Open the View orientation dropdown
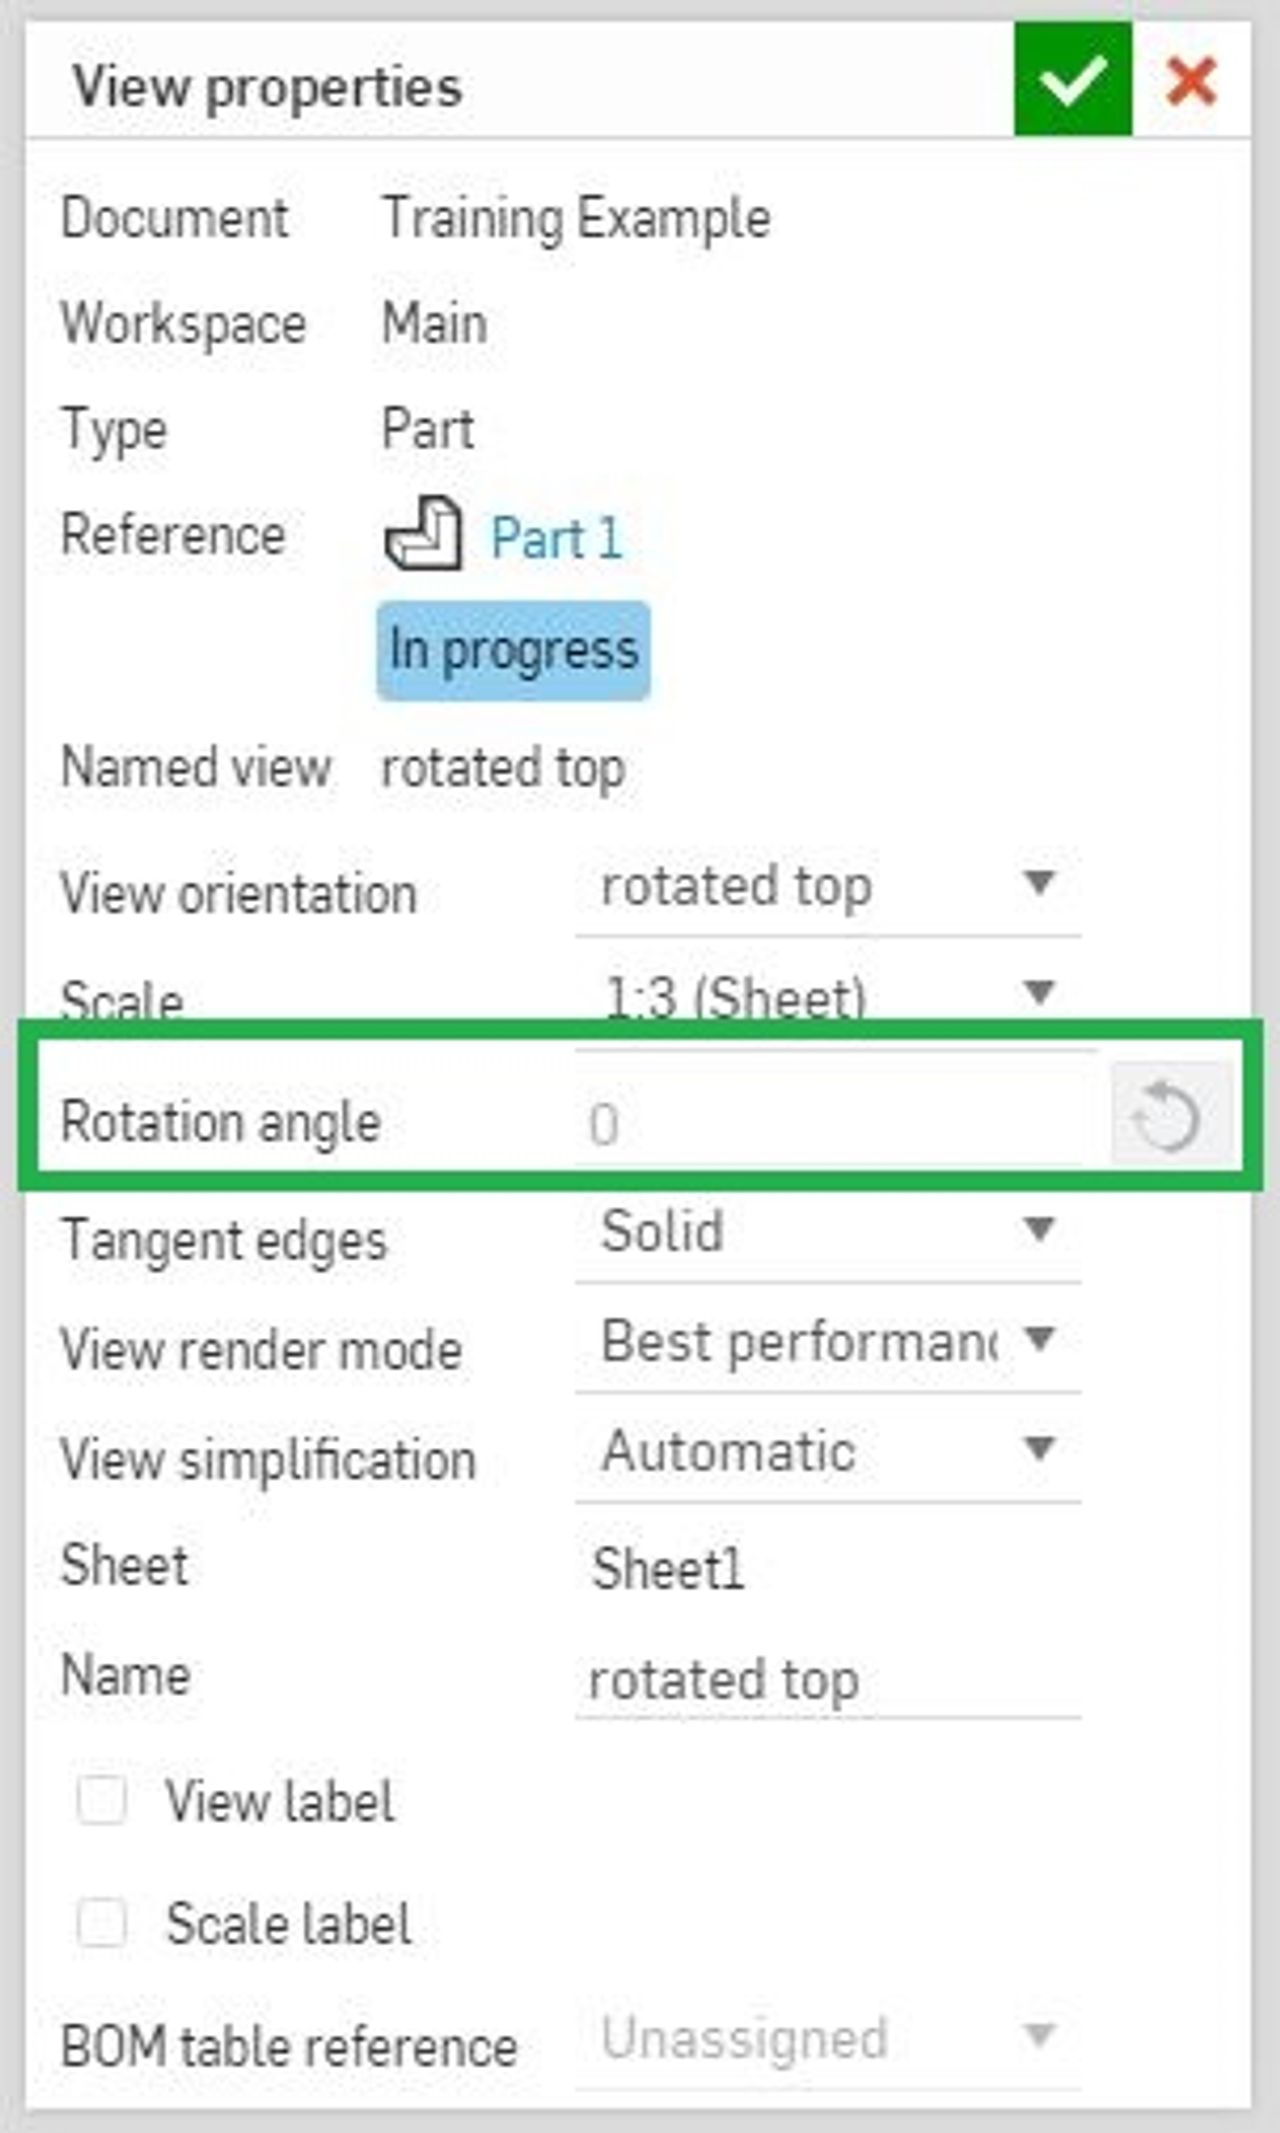 1040,884
